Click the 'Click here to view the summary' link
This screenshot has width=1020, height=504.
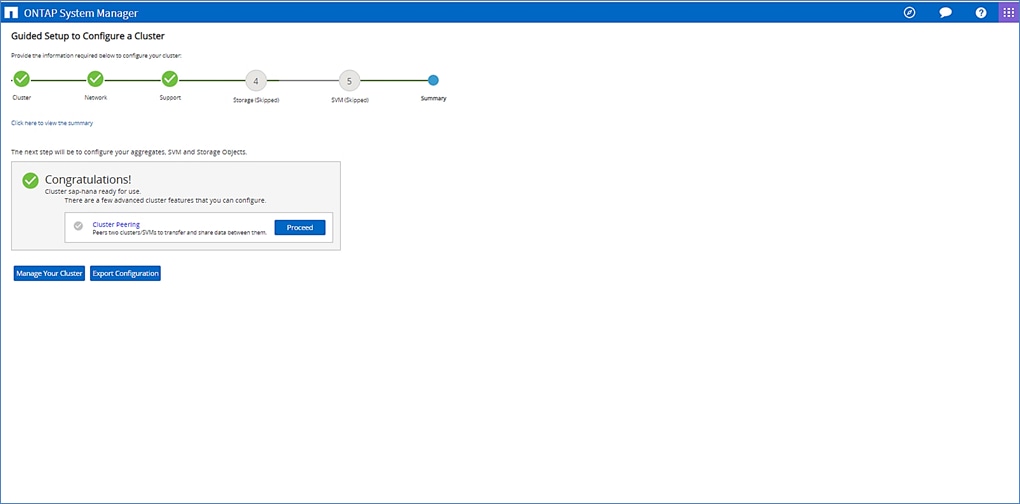pyautogui.click(x=52, y=123)
